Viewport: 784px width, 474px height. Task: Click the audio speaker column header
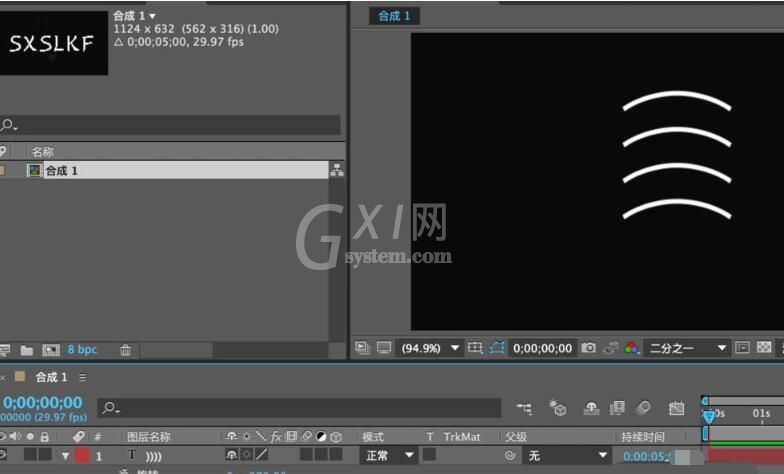pos(16,436)
